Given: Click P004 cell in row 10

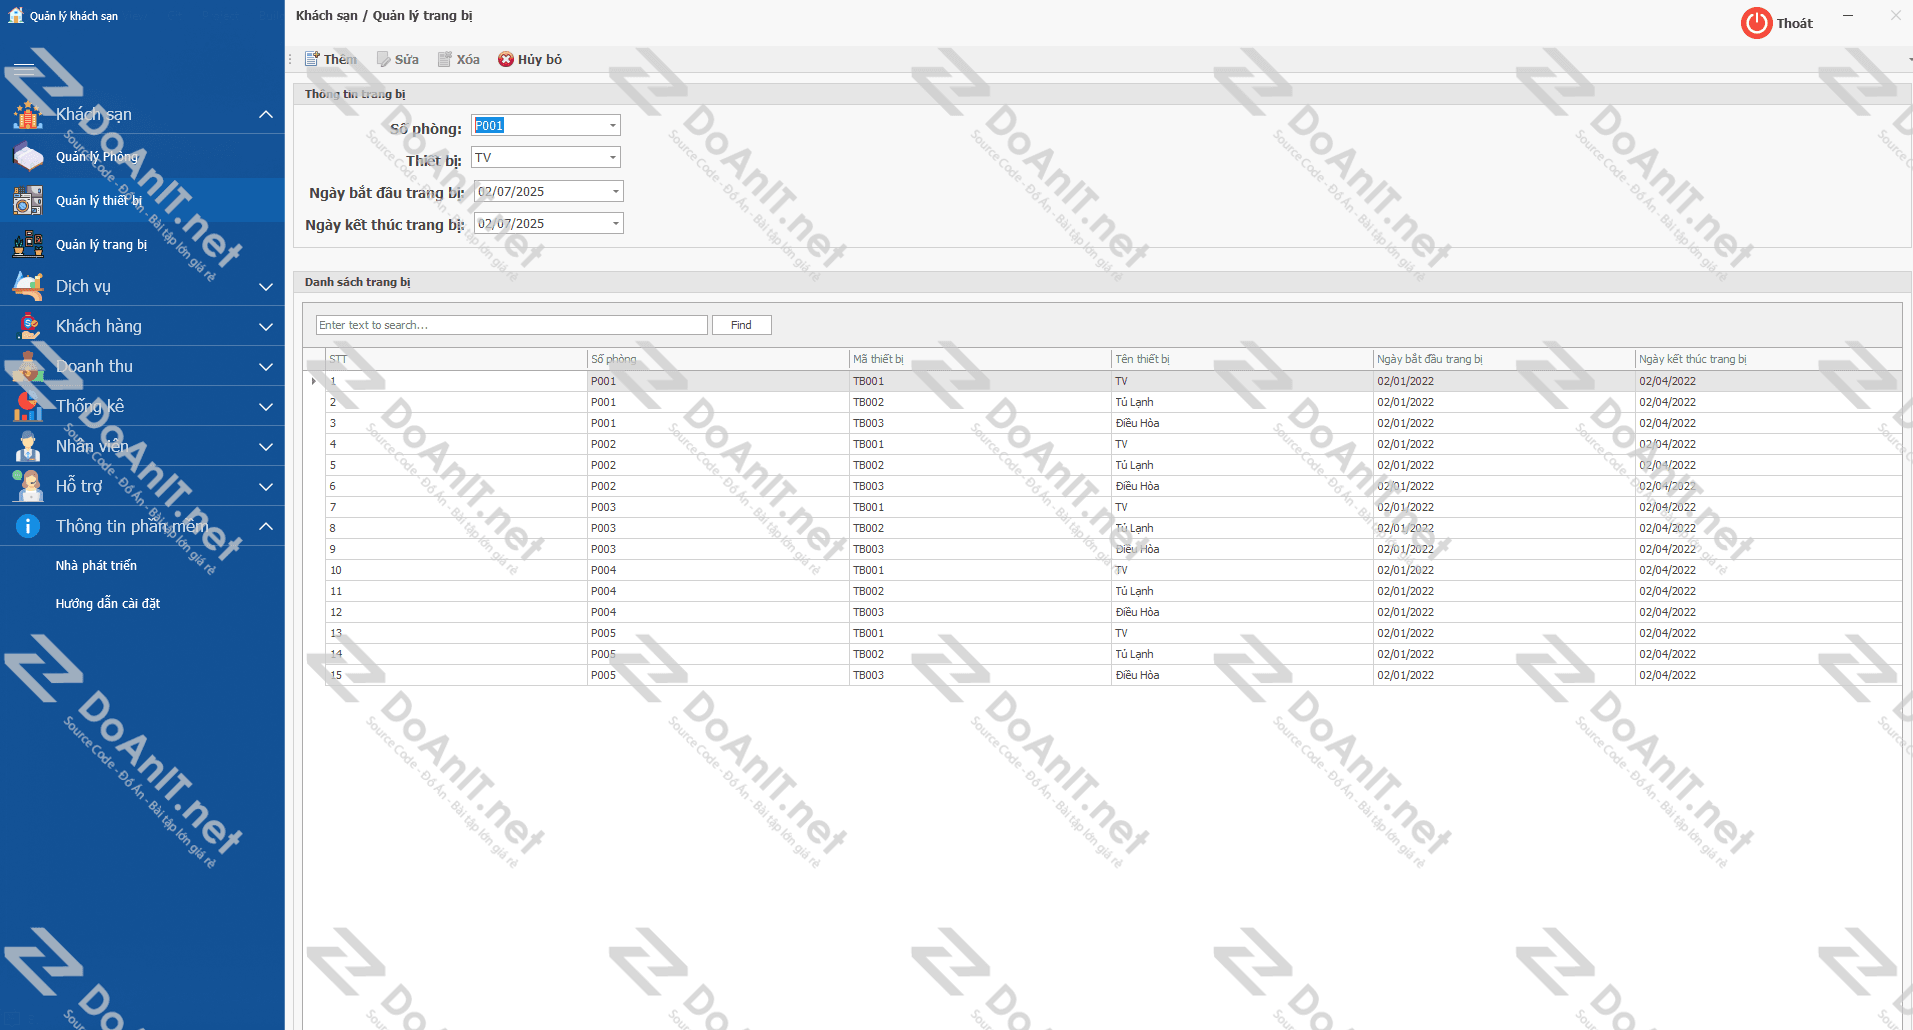Looking at the screenshot, I should (x=718, y=570).
